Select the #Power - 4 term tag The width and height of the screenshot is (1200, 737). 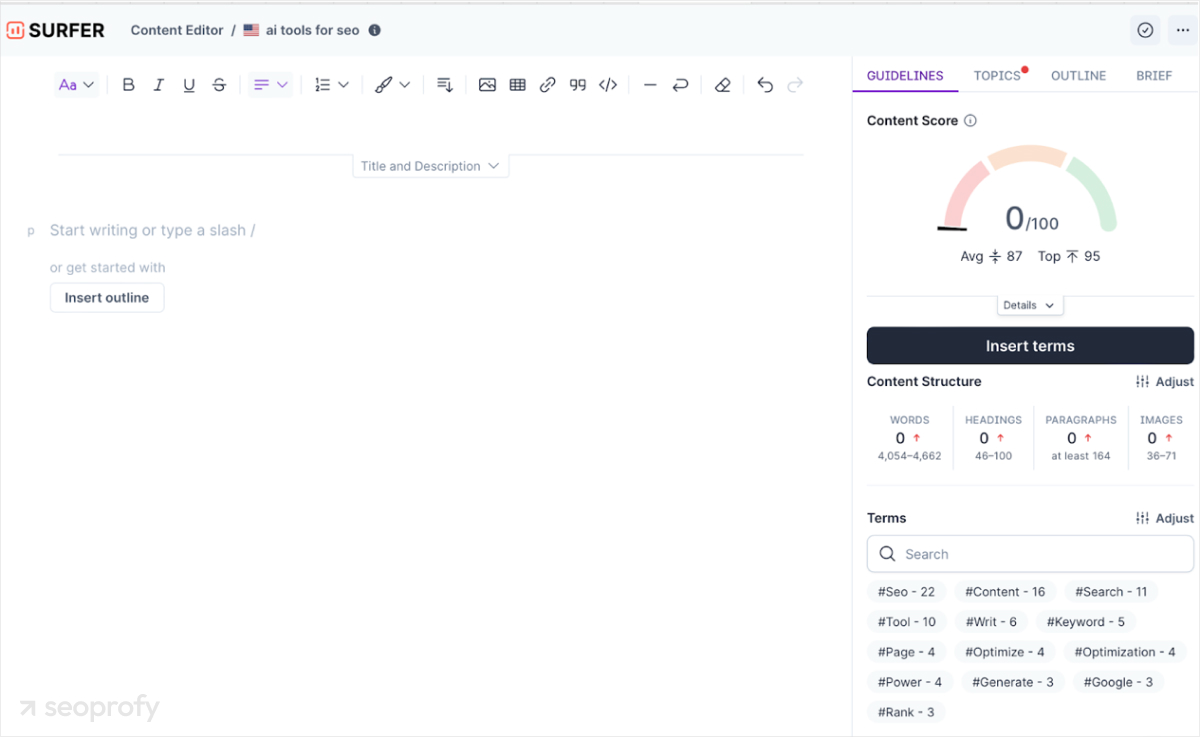[910, 682]
